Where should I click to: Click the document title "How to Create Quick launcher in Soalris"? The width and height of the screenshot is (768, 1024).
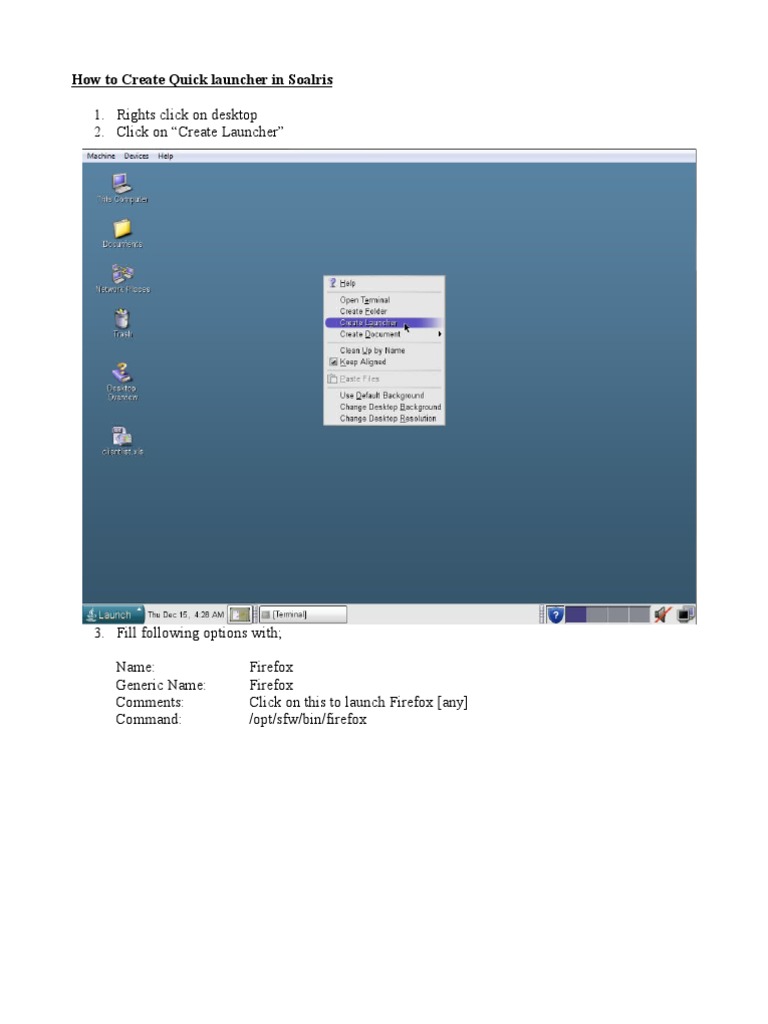pos(202,80)
